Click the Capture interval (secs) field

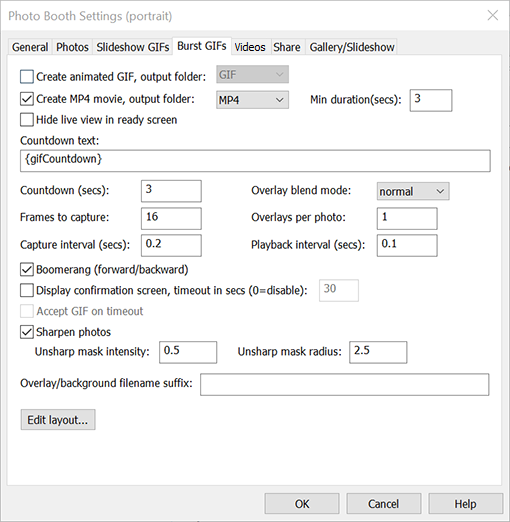(171, 245)
